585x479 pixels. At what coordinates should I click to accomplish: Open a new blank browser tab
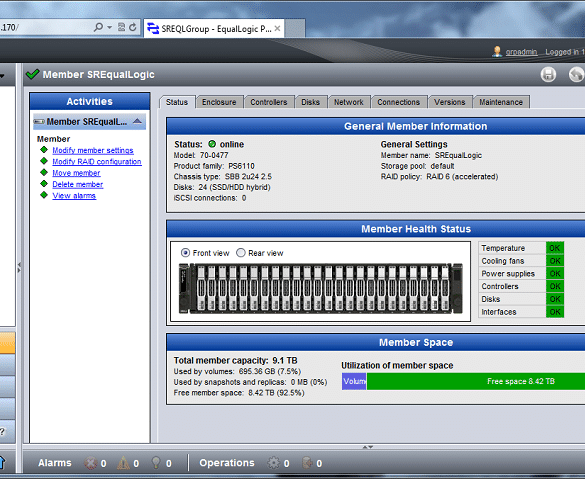pyautogui.click(x=295, y=28)
